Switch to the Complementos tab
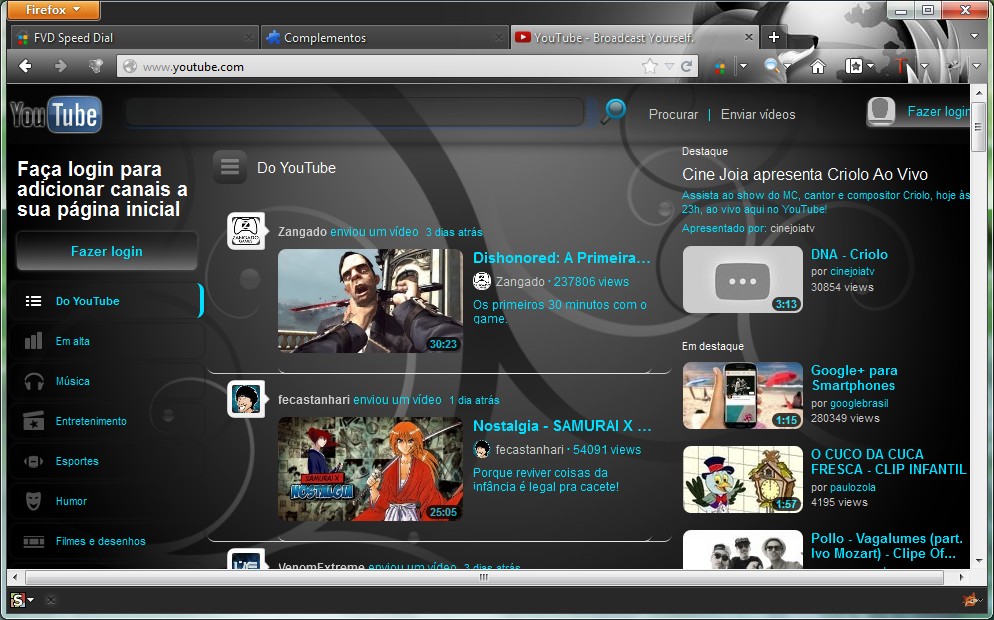The image size is (994, 620). pos(385,37)
